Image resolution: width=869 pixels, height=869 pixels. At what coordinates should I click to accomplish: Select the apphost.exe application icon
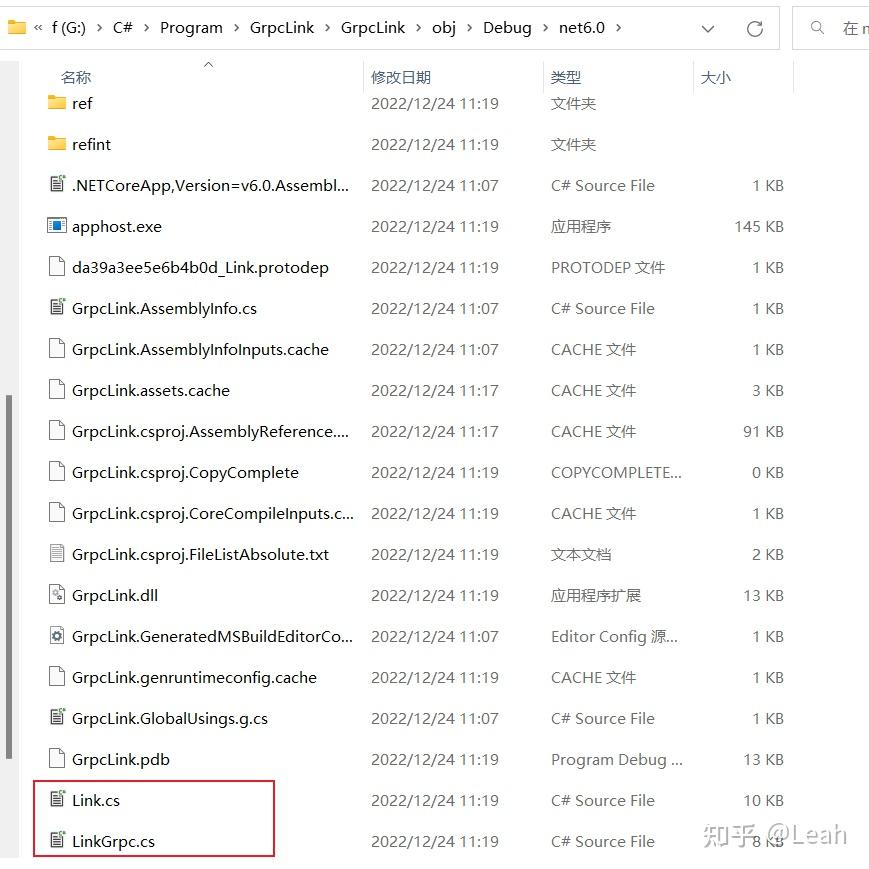(57, 226)
